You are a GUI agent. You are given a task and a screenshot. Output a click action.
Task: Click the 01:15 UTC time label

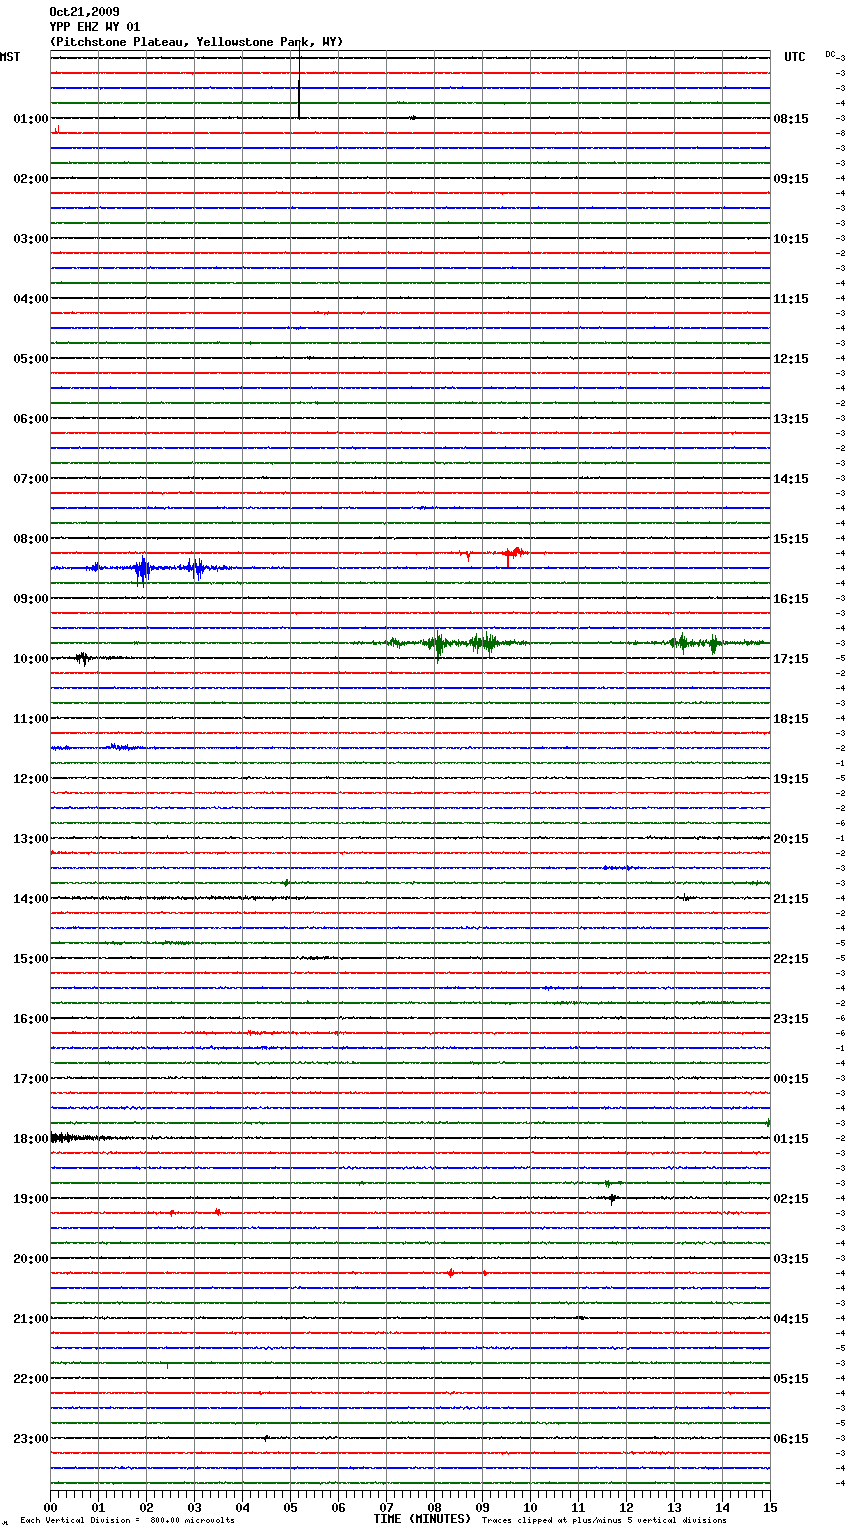point(791,1138)
